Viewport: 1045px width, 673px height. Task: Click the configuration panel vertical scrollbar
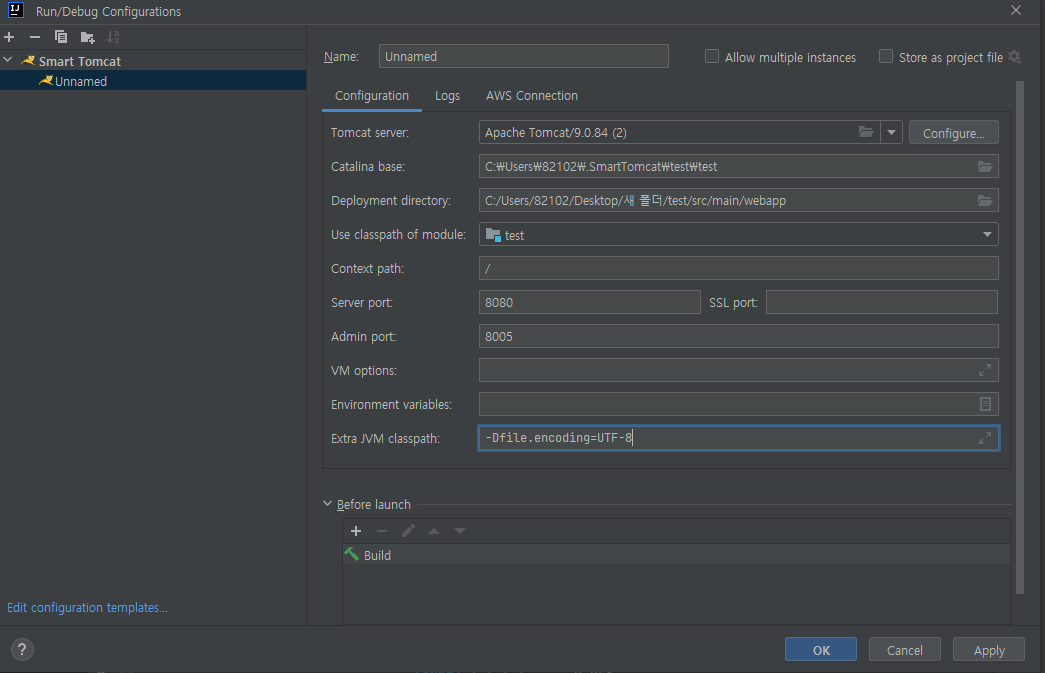[x=1020, y=337]
